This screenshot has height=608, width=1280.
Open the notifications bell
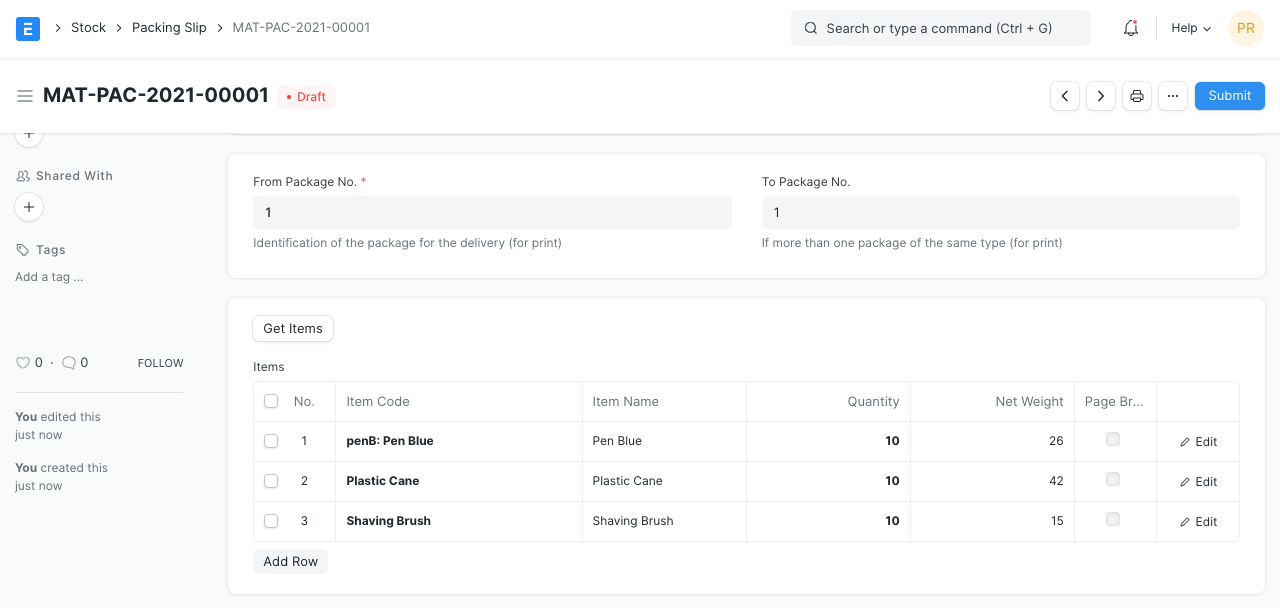click(1131, 28)
